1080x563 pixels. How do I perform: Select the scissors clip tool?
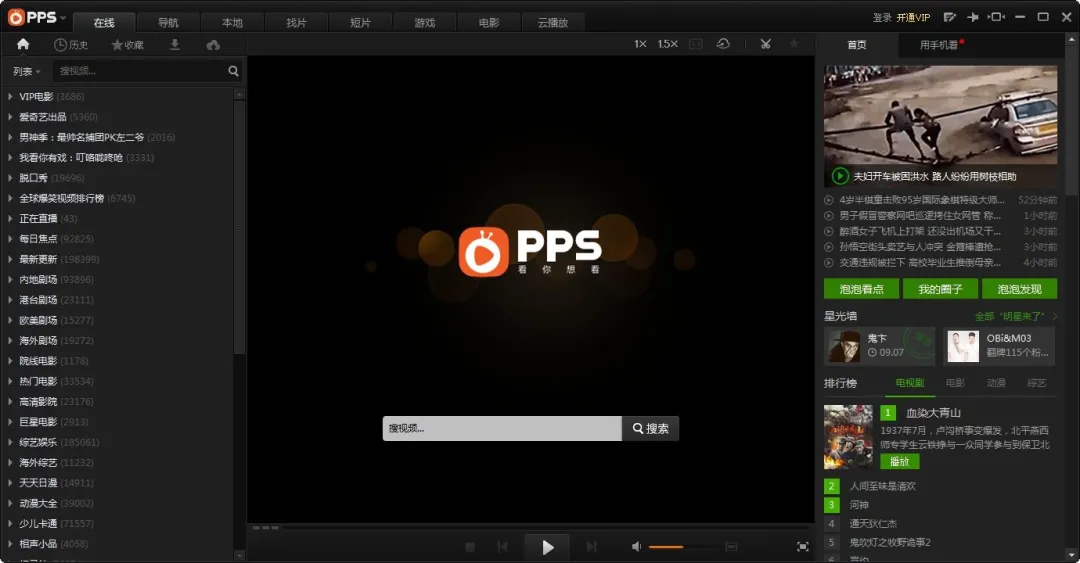(x=765, y=44)
